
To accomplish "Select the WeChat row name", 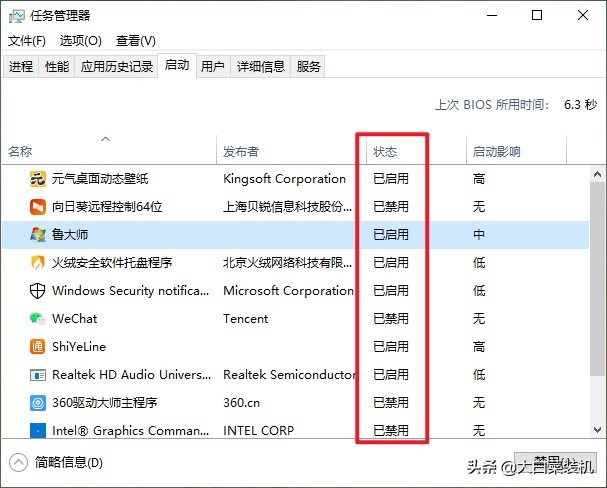I will 75,318.
